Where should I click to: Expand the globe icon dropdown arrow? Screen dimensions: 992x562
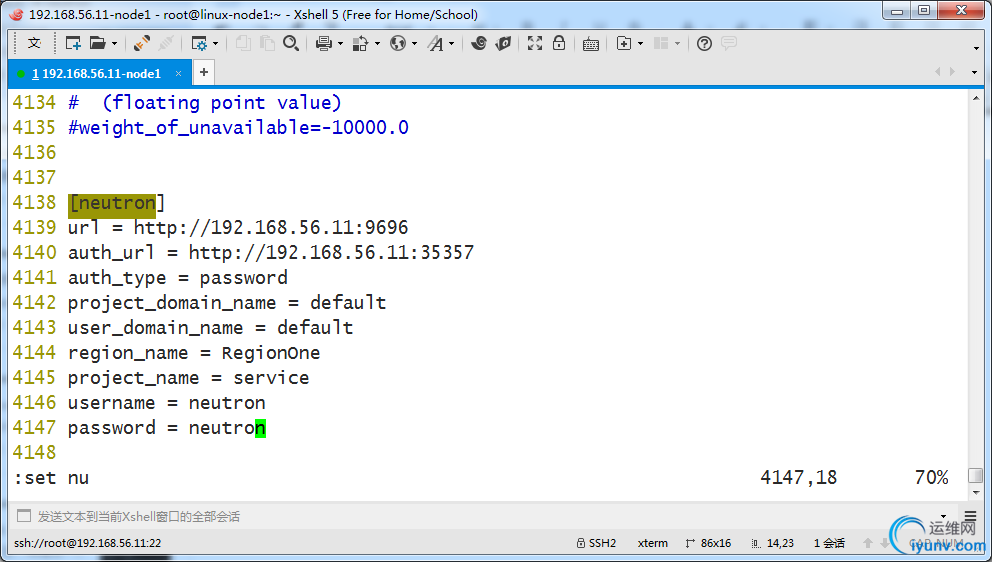pyautogui.click(x=414, y=44)
